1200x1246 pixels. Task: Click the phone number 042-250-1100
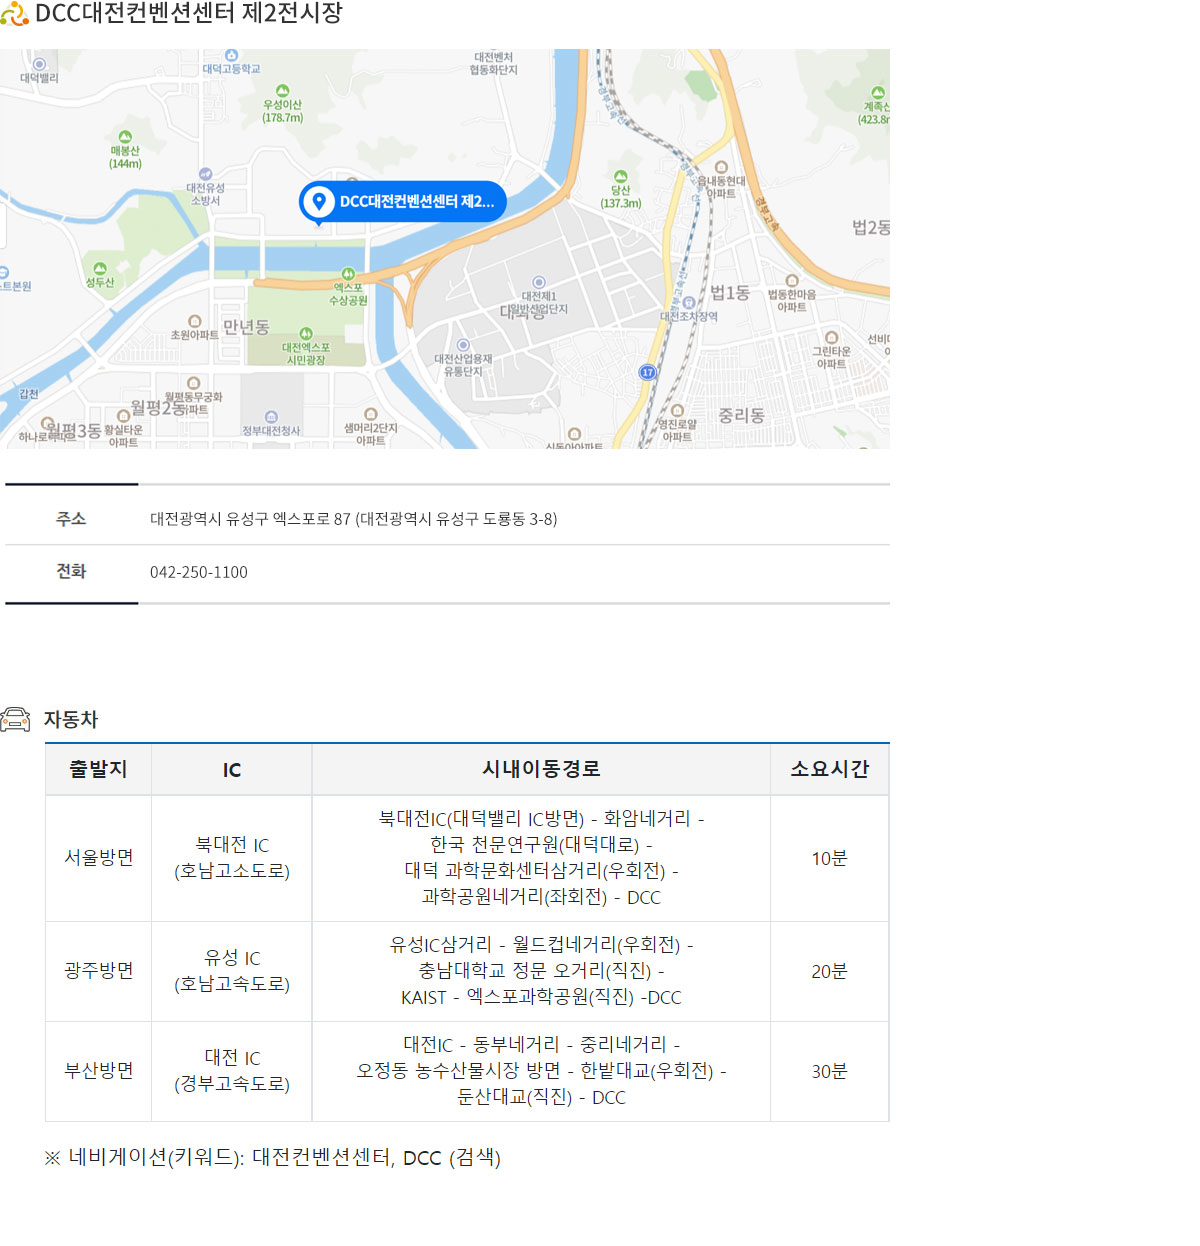[x=199, y=572]
